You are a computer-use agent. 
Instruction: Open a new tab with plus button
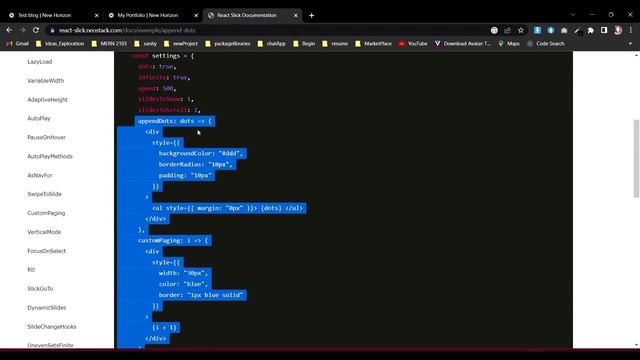pyautogui.click(x=311, y=16)
